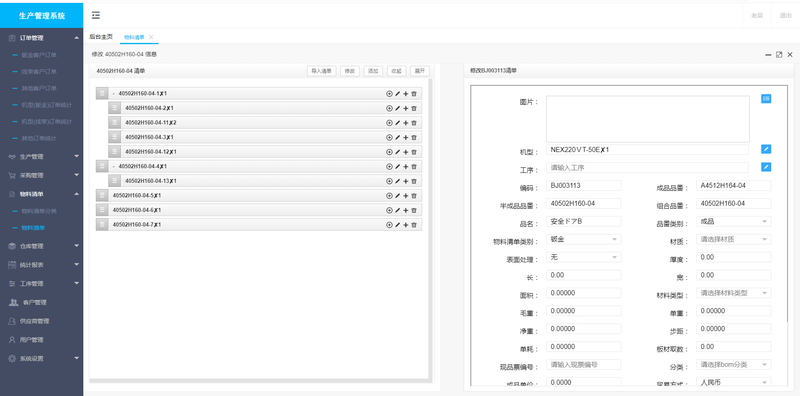
Task: Expand the 统计报表 sidebar menu
Action: point(41,265)
